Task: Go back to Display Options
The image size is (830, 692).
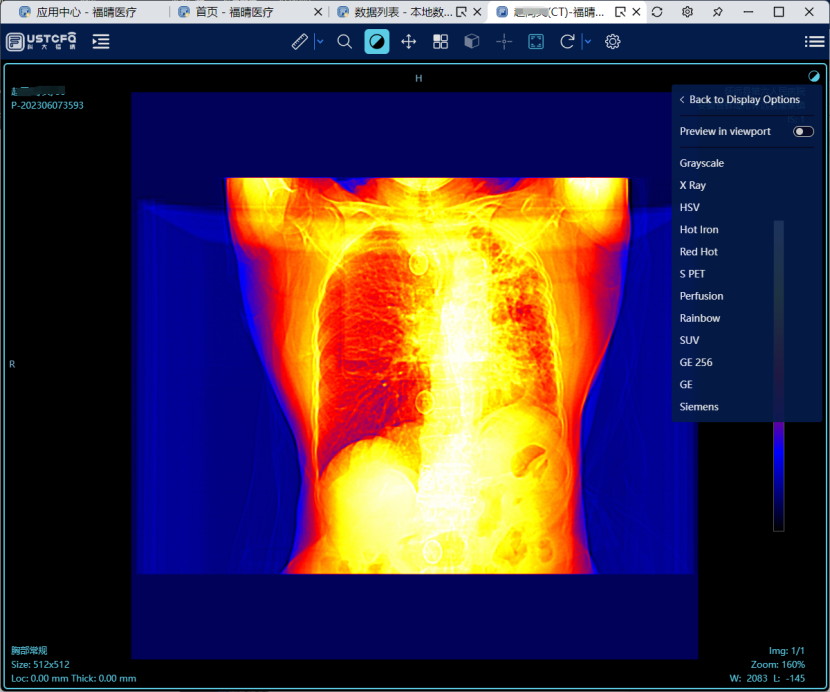Action: (740, 100)
